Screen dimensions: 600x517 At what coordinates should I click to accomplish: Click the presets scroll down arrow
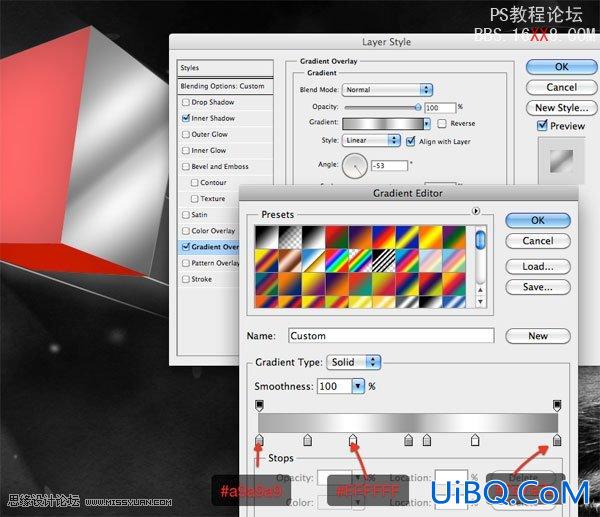[x=480, y=302]
